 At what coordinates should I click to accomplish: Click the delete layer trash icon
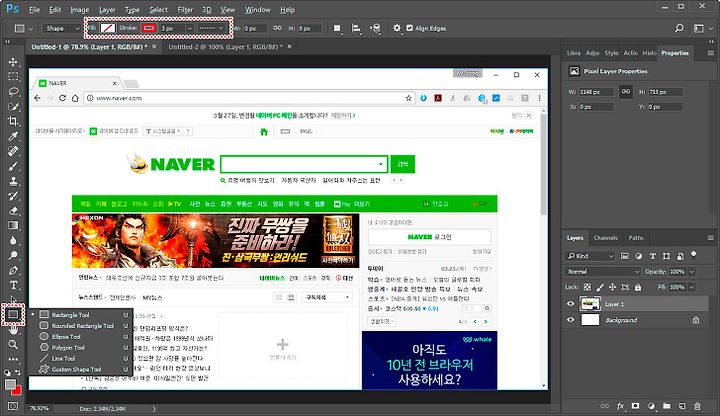coord(697,406)
